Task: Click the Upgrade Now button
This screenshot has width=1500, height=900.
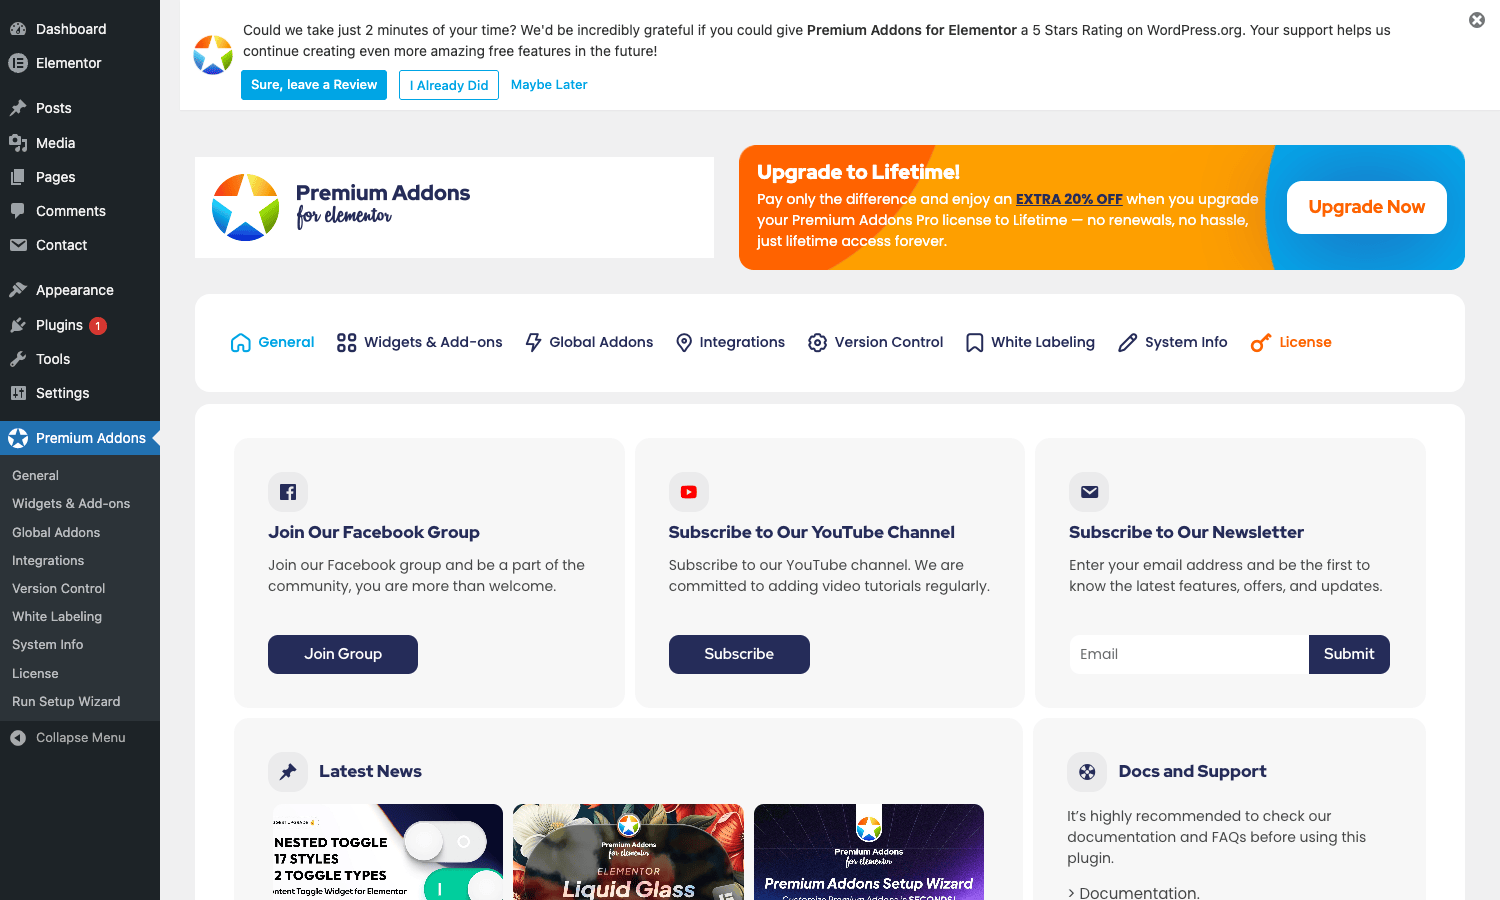Action: (x=1366, y=207)
